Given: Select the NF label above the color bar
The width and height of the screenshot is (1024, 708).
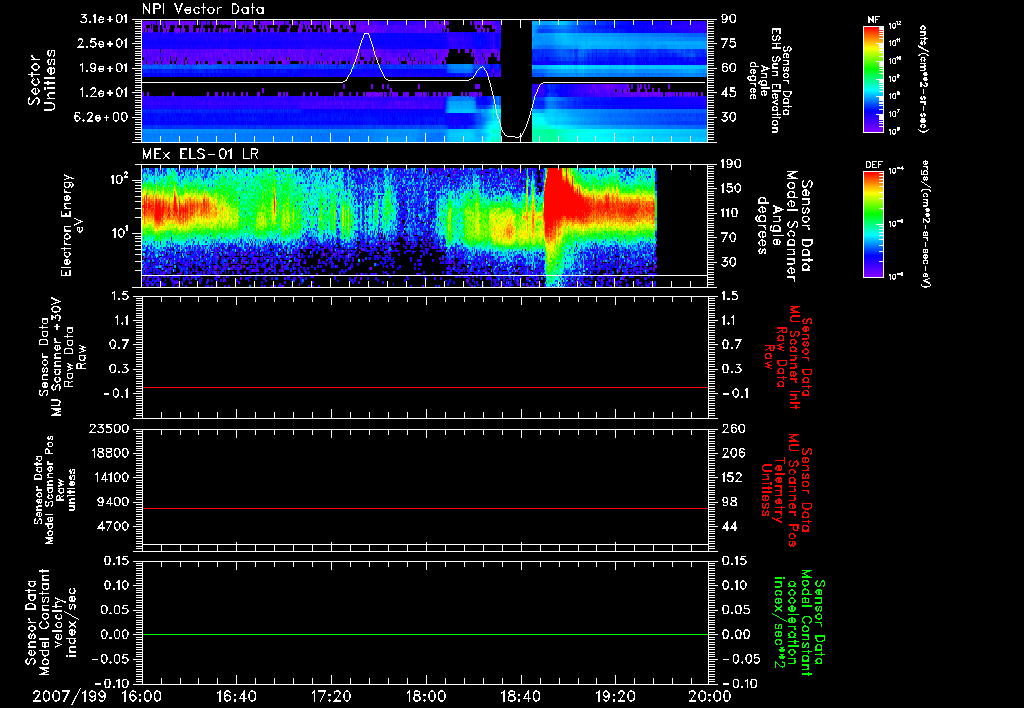Looking at the screenshot, I should pos(873,20).
